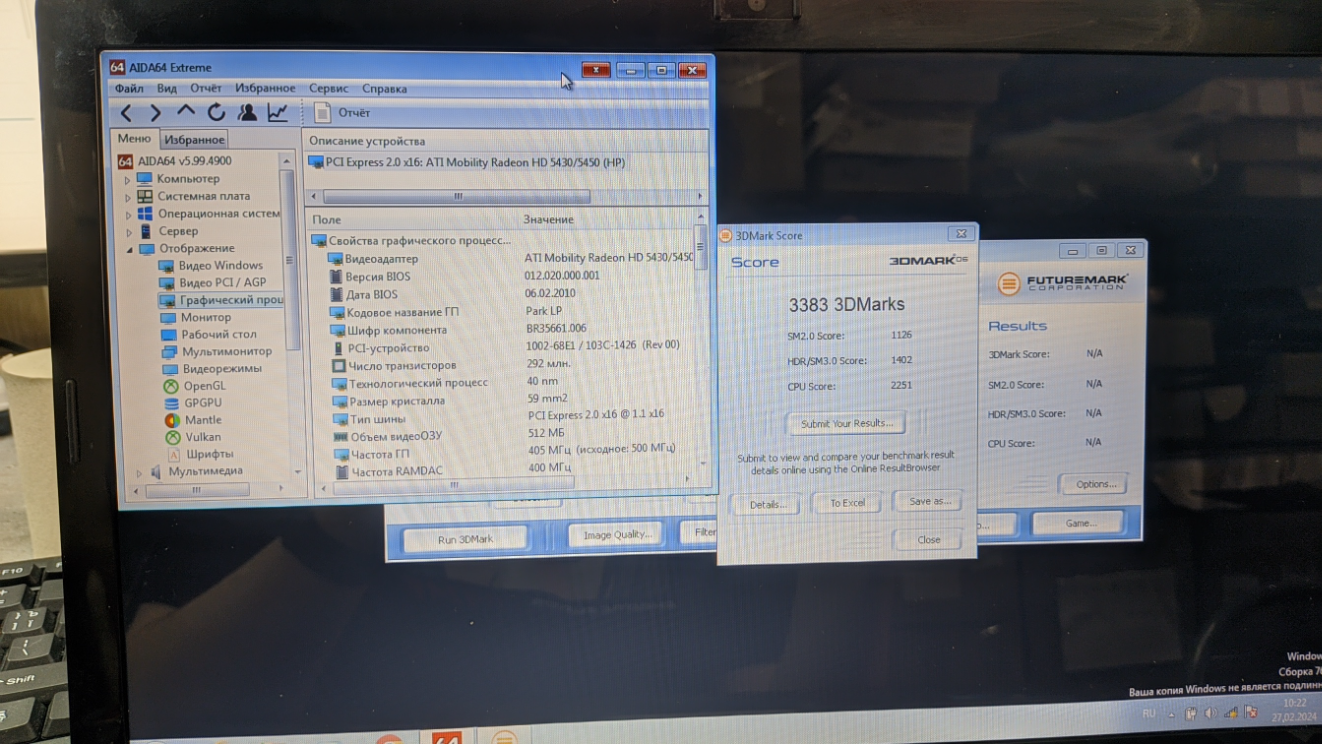Click Run 3DMark in the 3DMark window
The height and width of the screenshot is (744, 1322).
(x=465, y=539)
